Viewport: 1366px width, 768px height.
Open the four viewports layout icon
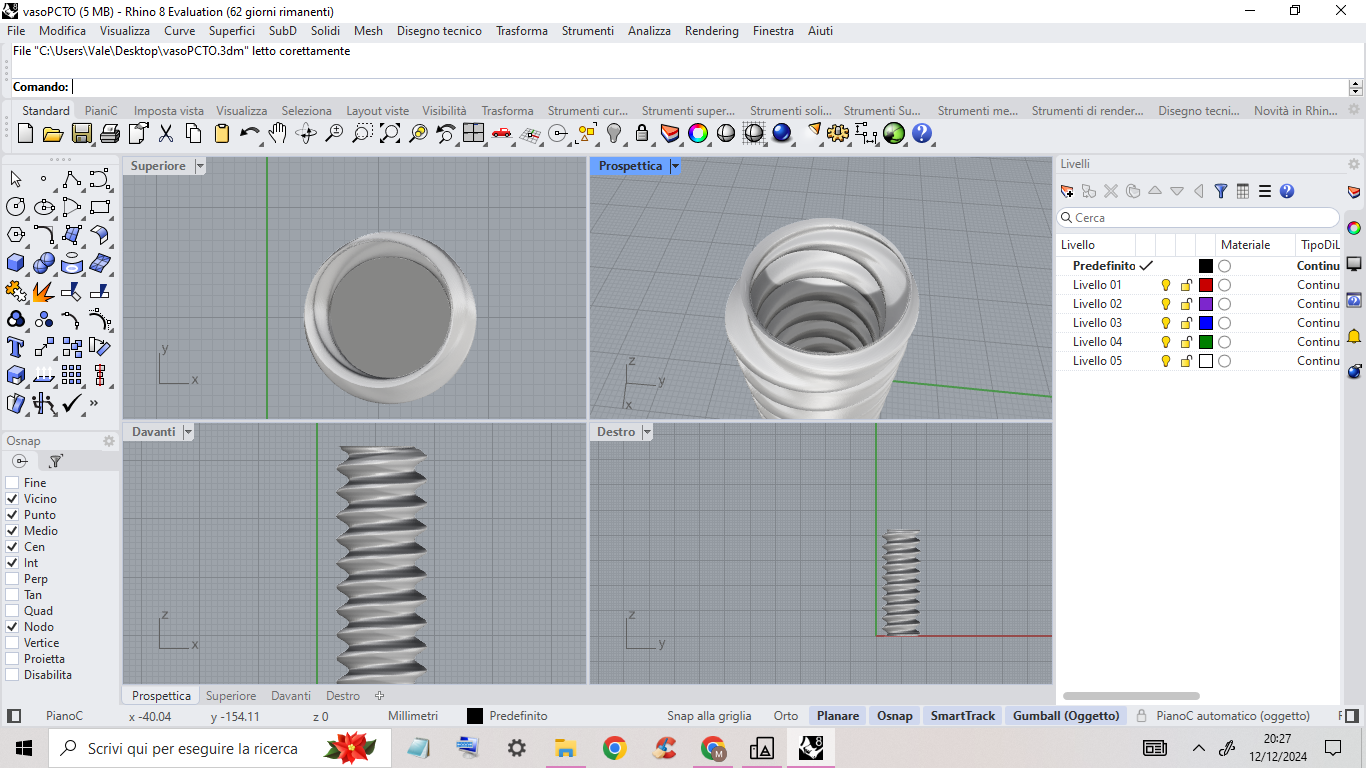[474, 133]
